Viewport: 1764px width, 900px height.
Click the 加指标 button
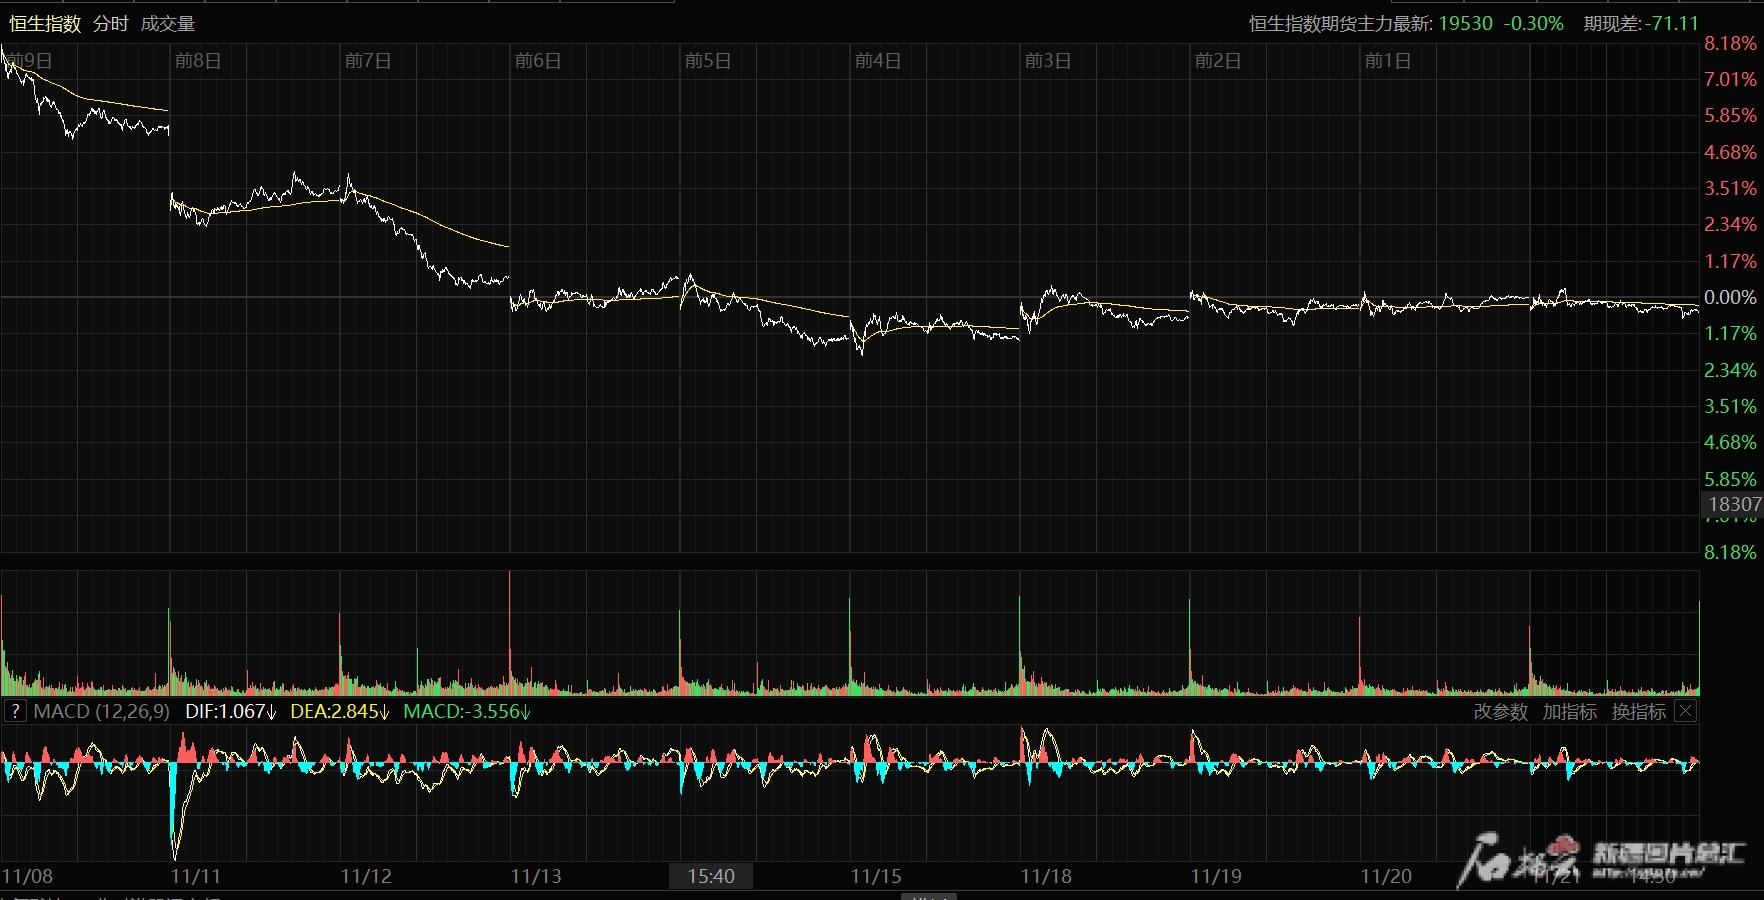point(1570,711)
